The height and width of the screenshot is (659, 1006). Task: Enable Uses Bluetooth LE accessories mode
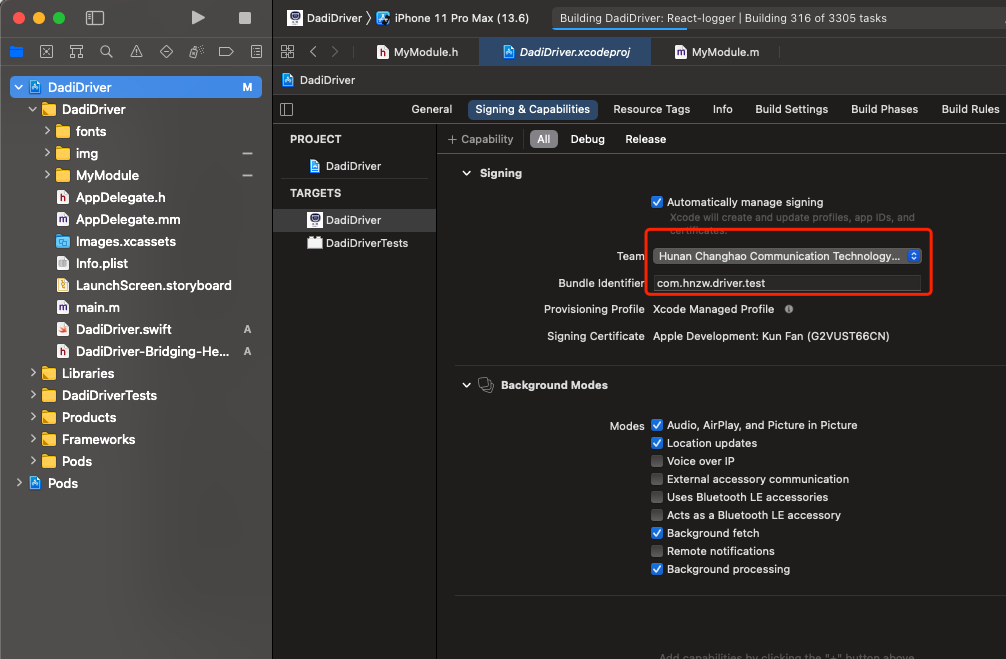pyautogui.click(x=657, y=497)
